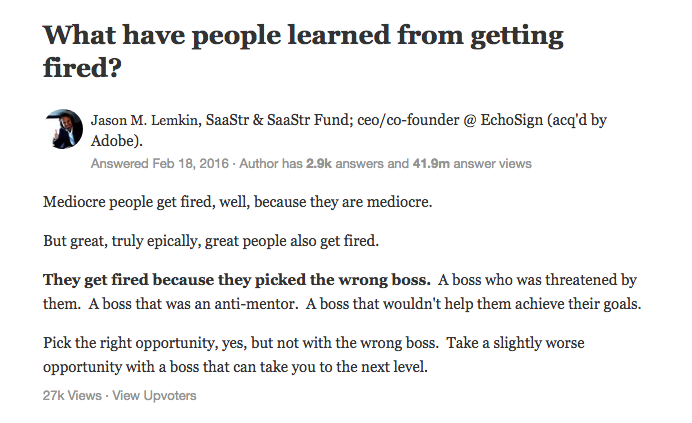The width and height of the screenshot is (692, 423).
Task: Click Jason M. Lemkin's profile avatar
Action: pos(64,129)
